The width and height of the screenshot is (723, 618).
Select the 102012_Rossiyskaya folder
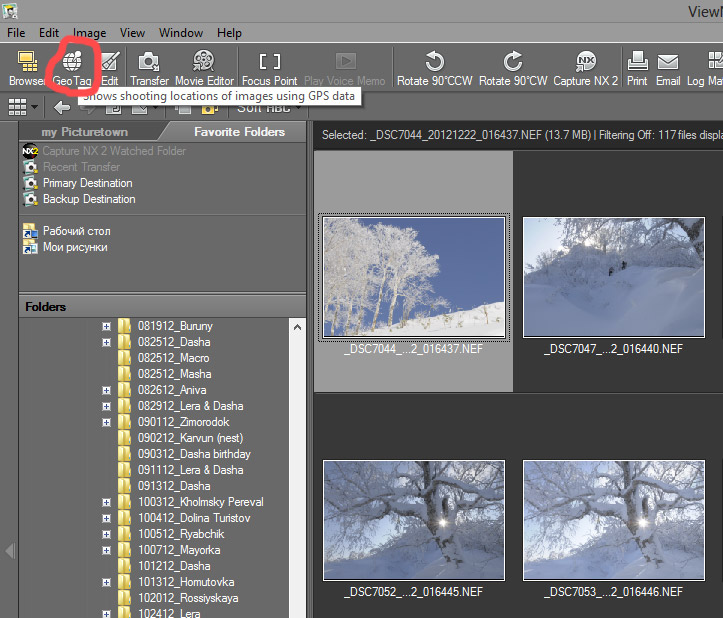[188, 598]
